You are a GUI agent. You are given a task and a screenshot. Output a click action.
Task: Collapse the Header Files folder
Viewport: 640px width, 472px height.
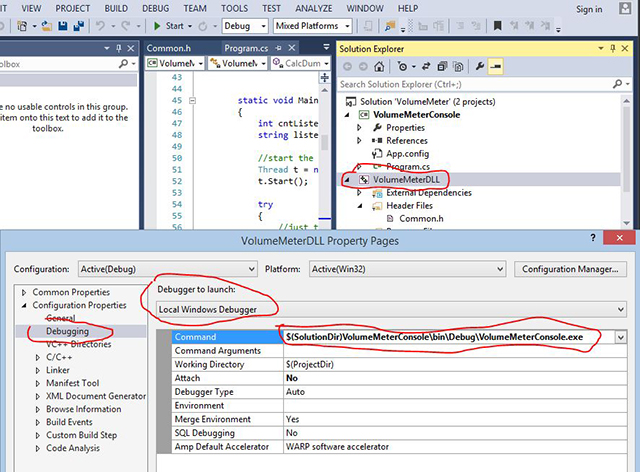click(360, 206)
